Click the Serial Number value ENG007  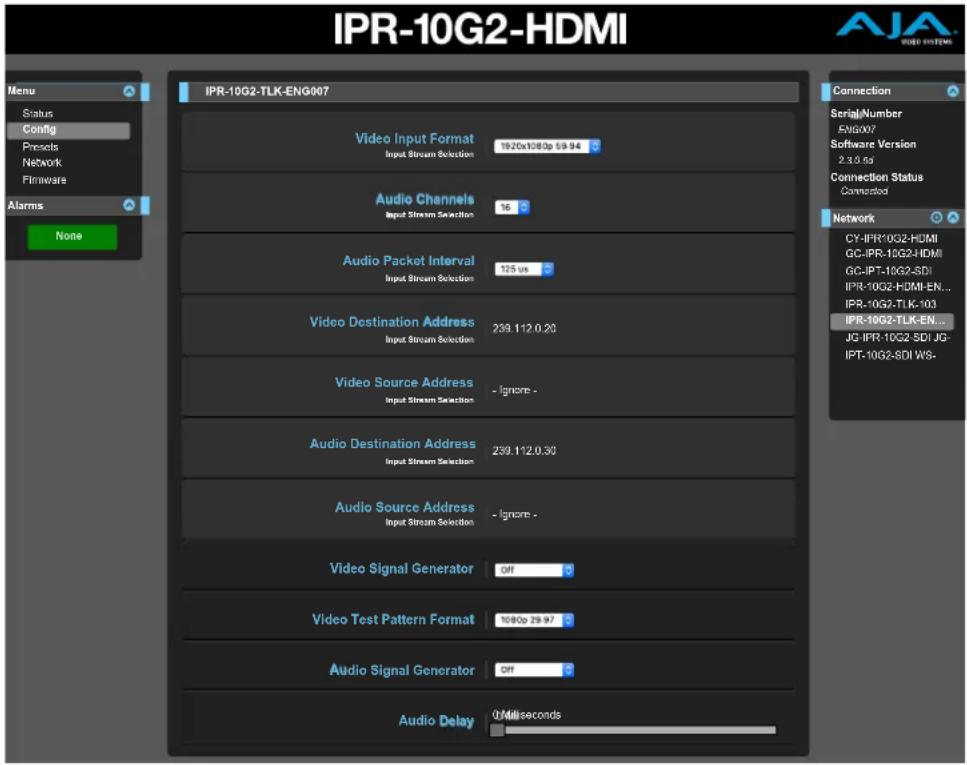click(x=857, y=129)
